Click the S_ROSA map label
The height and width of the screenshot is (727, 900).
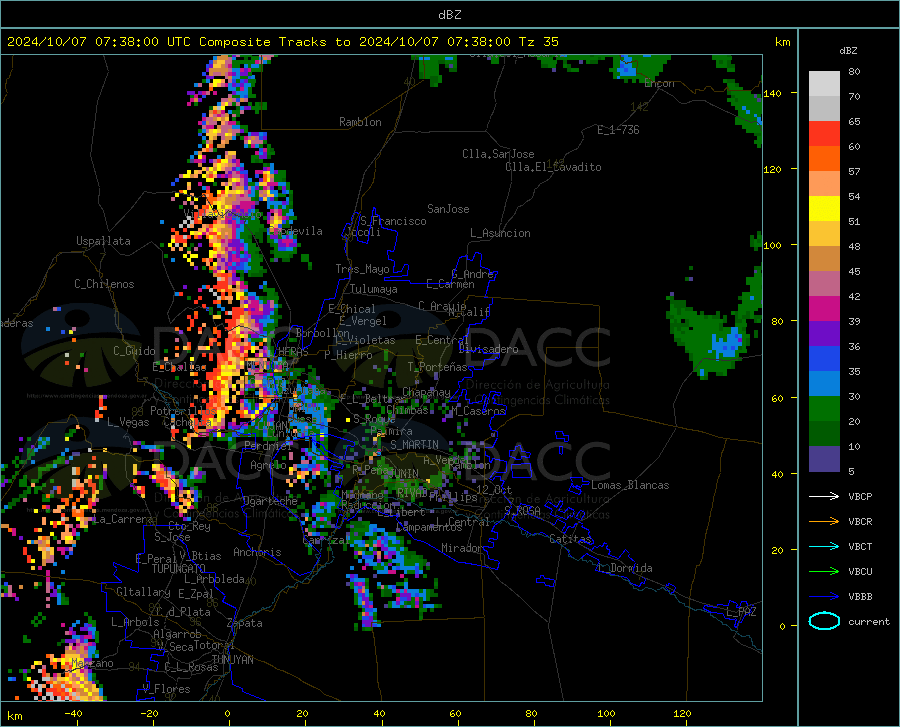pos(522,510)
